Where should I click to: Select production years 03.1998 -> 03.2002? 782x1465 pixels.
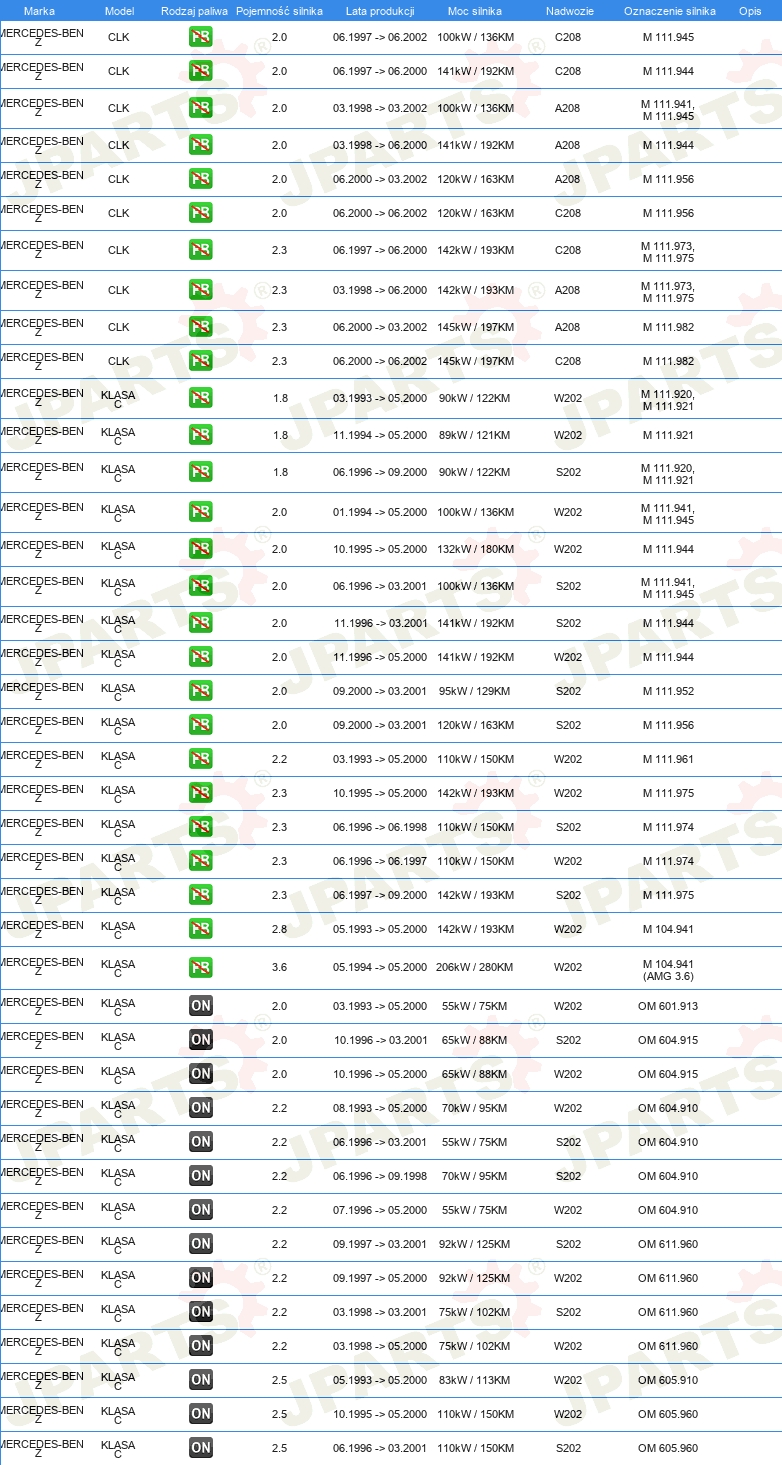pos(380,108)
